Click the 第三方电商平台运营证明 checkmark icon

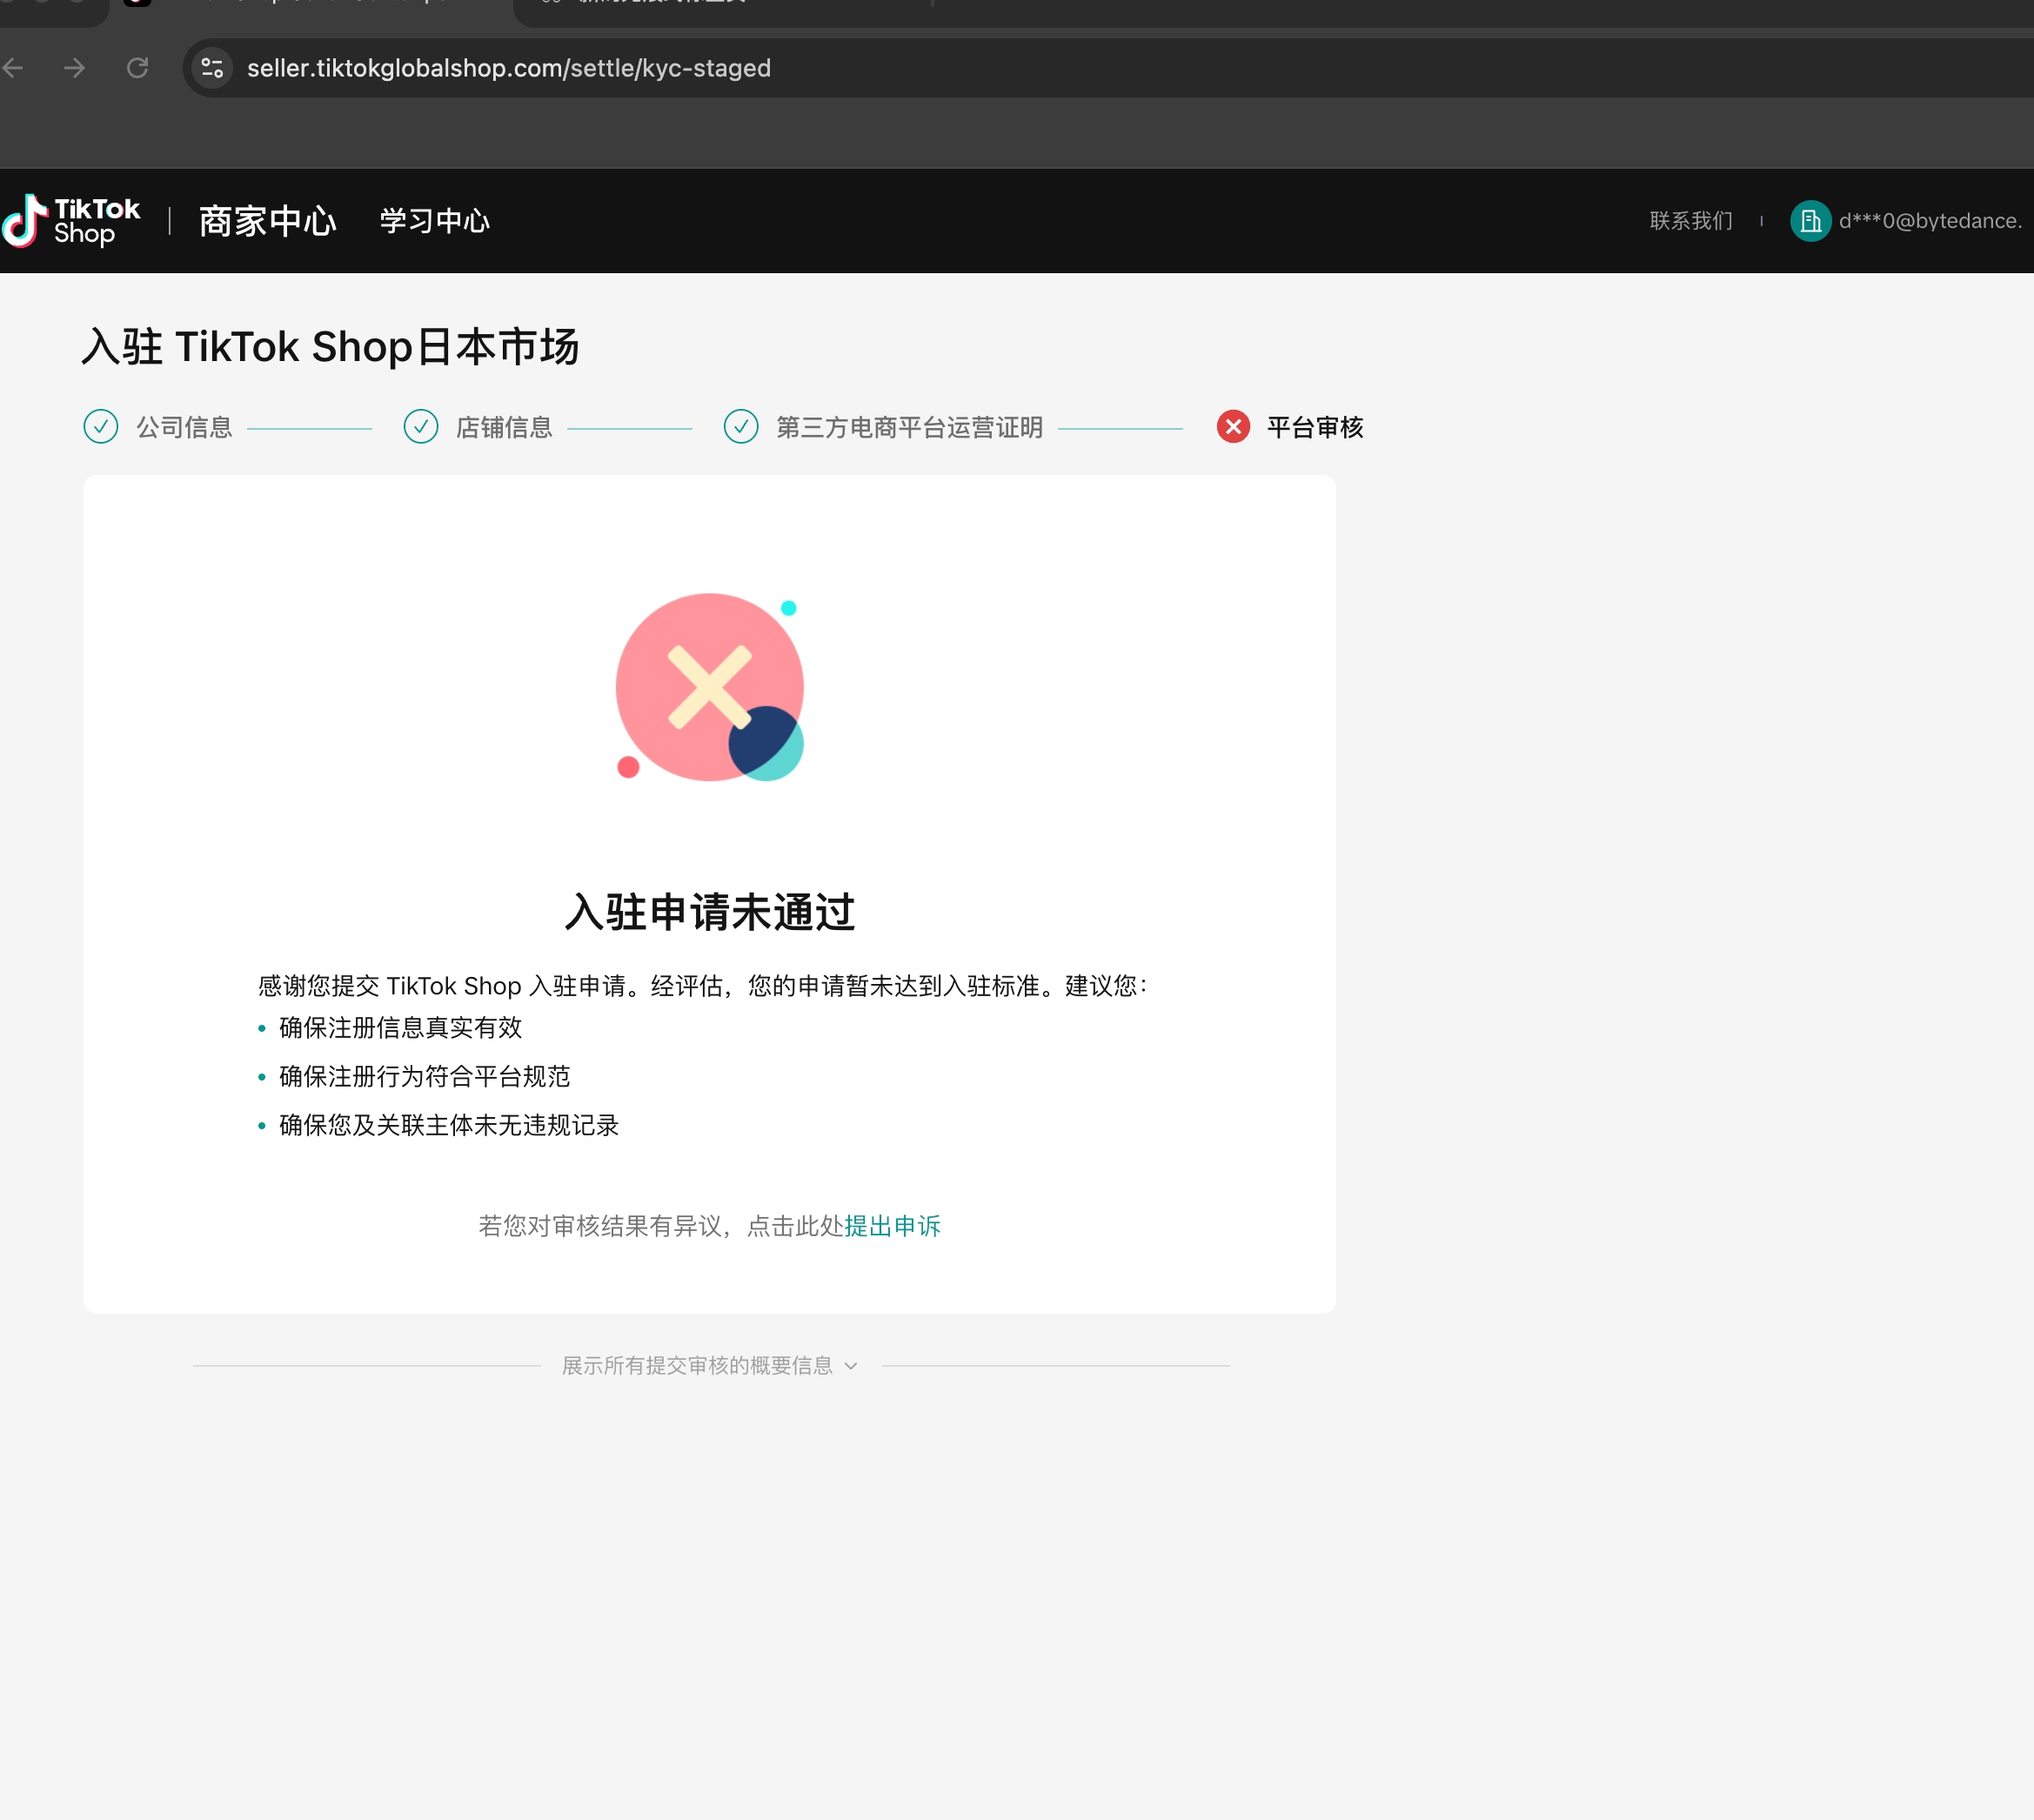741,427
